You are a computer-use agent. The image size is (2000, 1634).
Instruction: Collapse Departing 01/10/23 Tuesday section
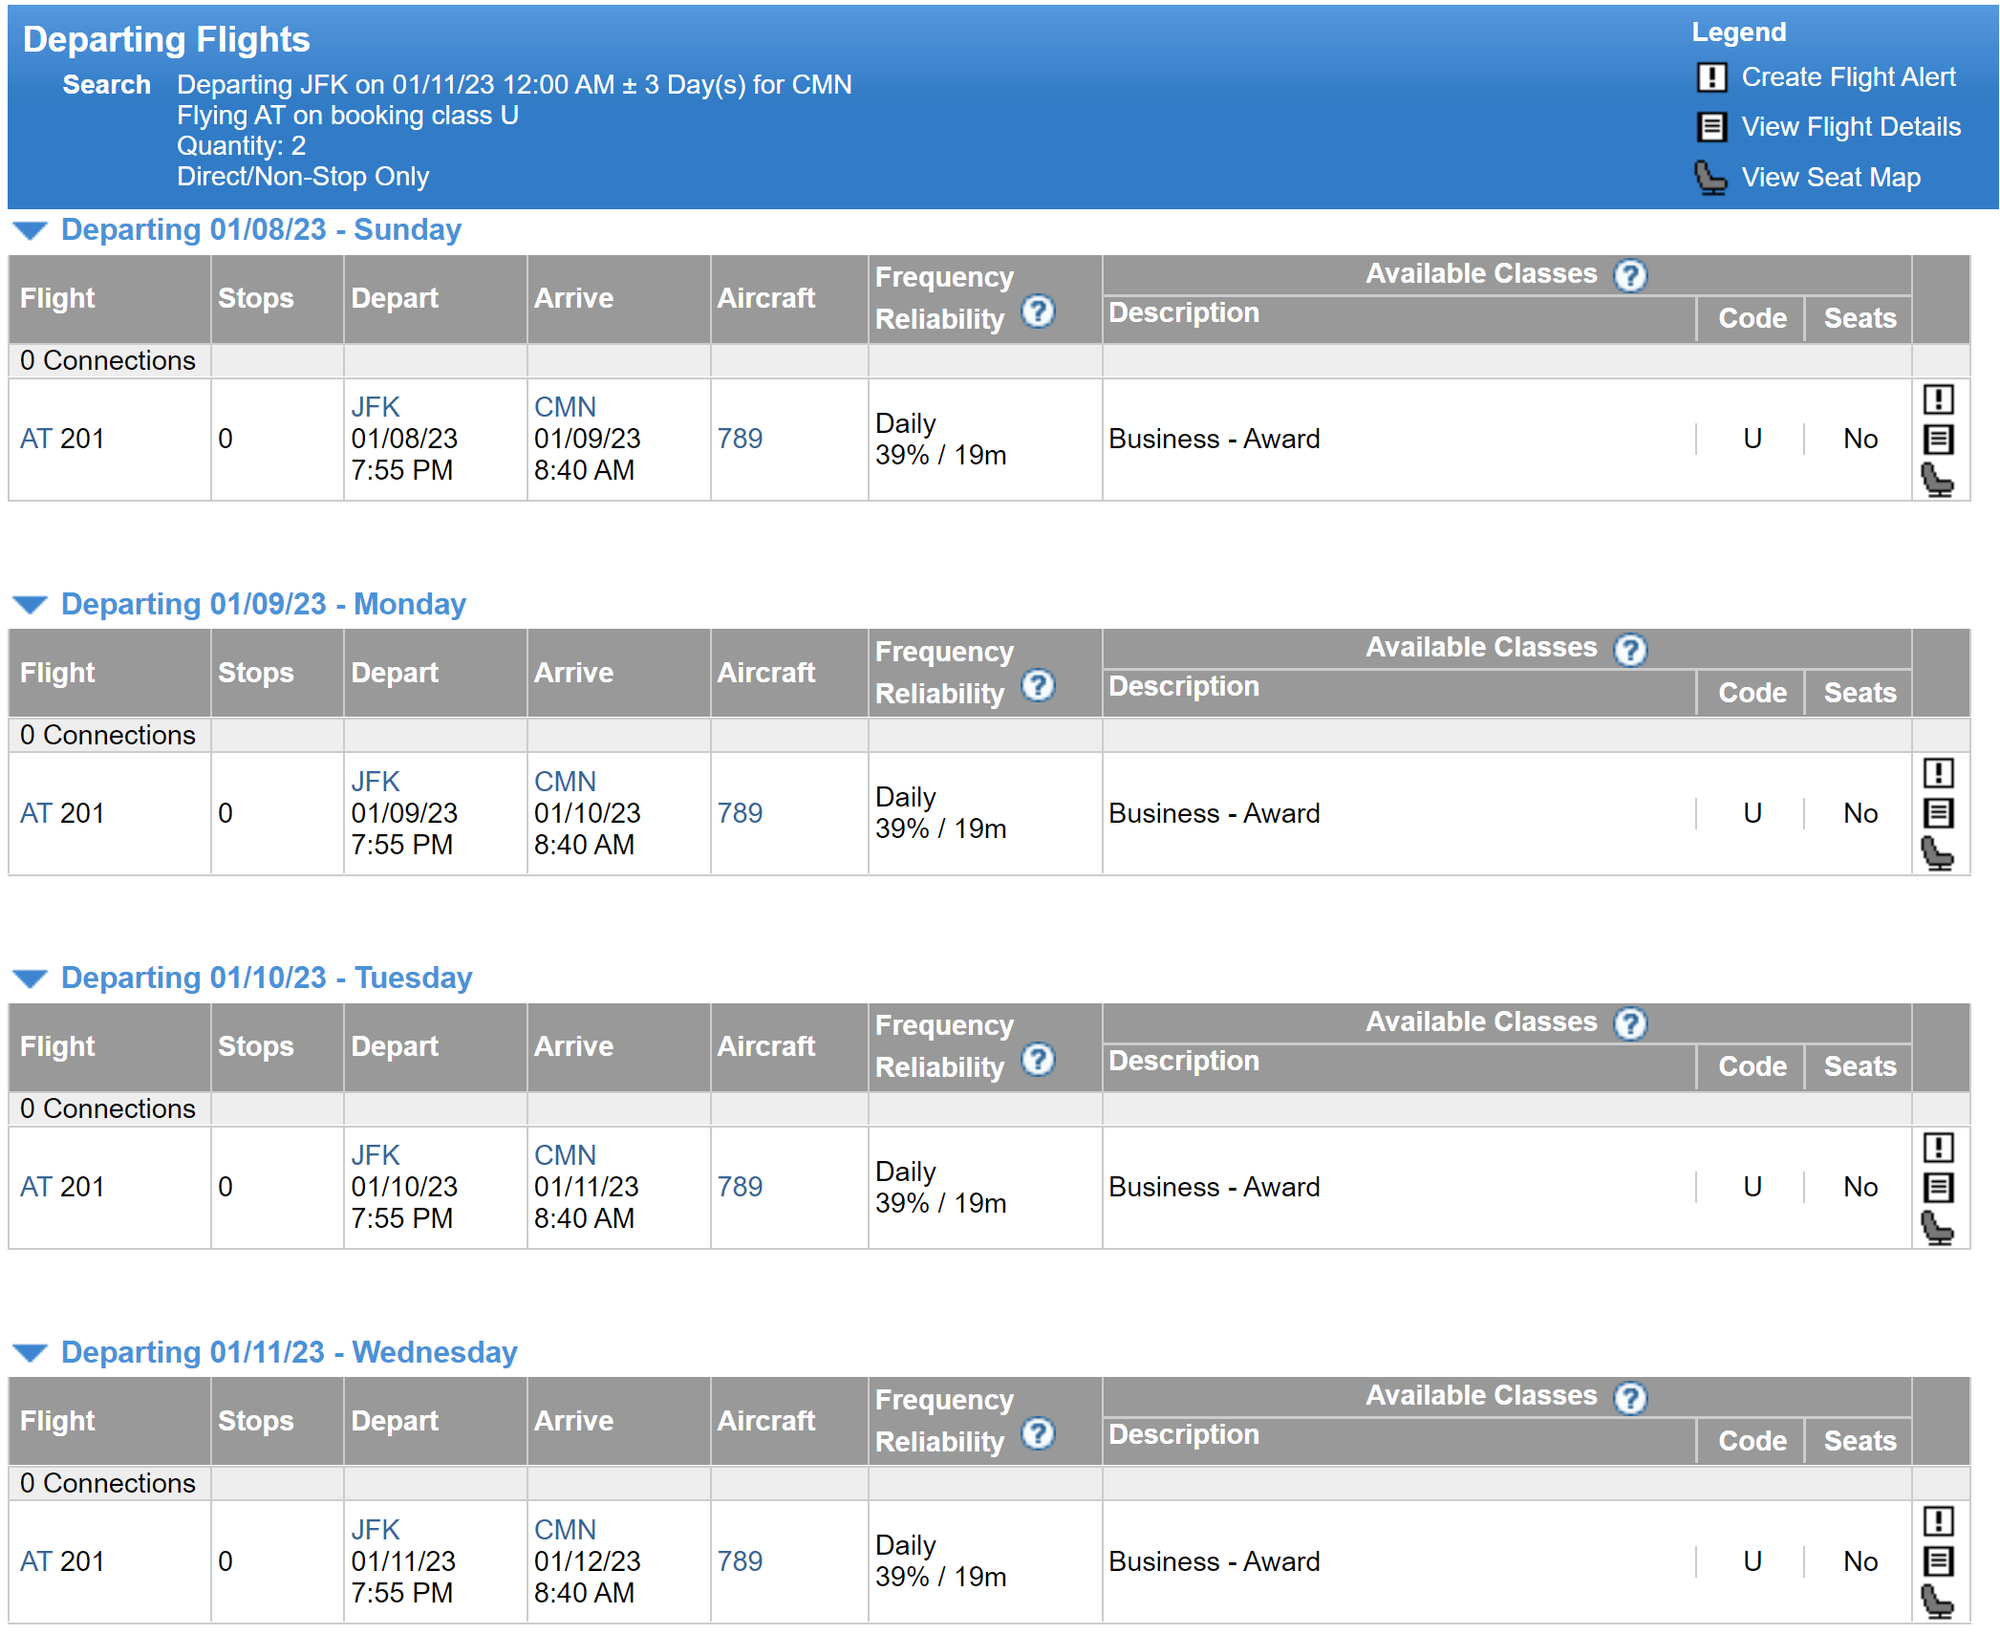click(30, 979)
